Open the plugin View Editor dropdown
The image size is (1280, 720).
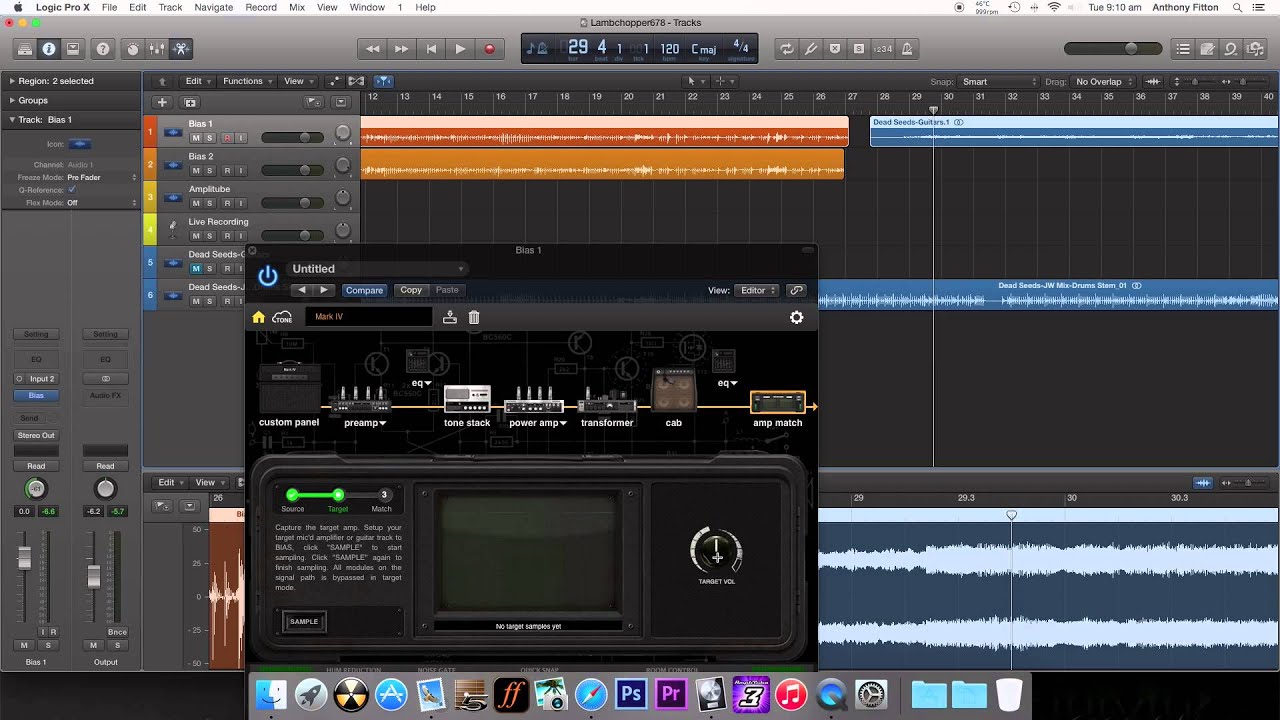[757, 290]
